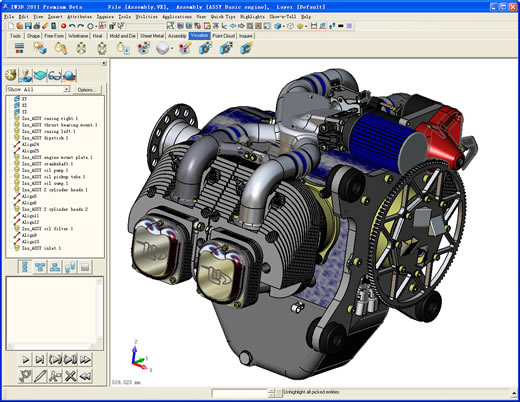Image resolution: width=520 pixels, height=402 pixels.
Task: Click the red record button icon
Action: [63, 26]
